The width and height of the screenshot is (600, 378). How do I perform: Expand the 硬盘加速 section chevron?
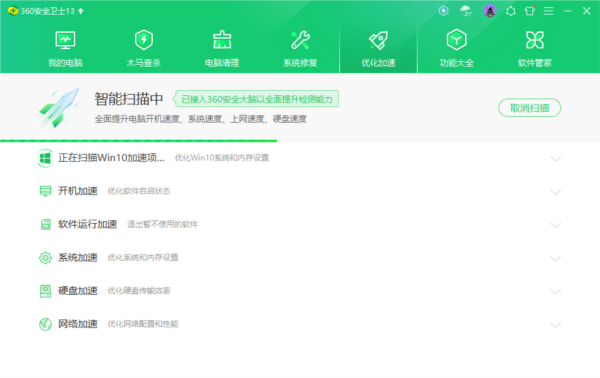pos(555,292)
